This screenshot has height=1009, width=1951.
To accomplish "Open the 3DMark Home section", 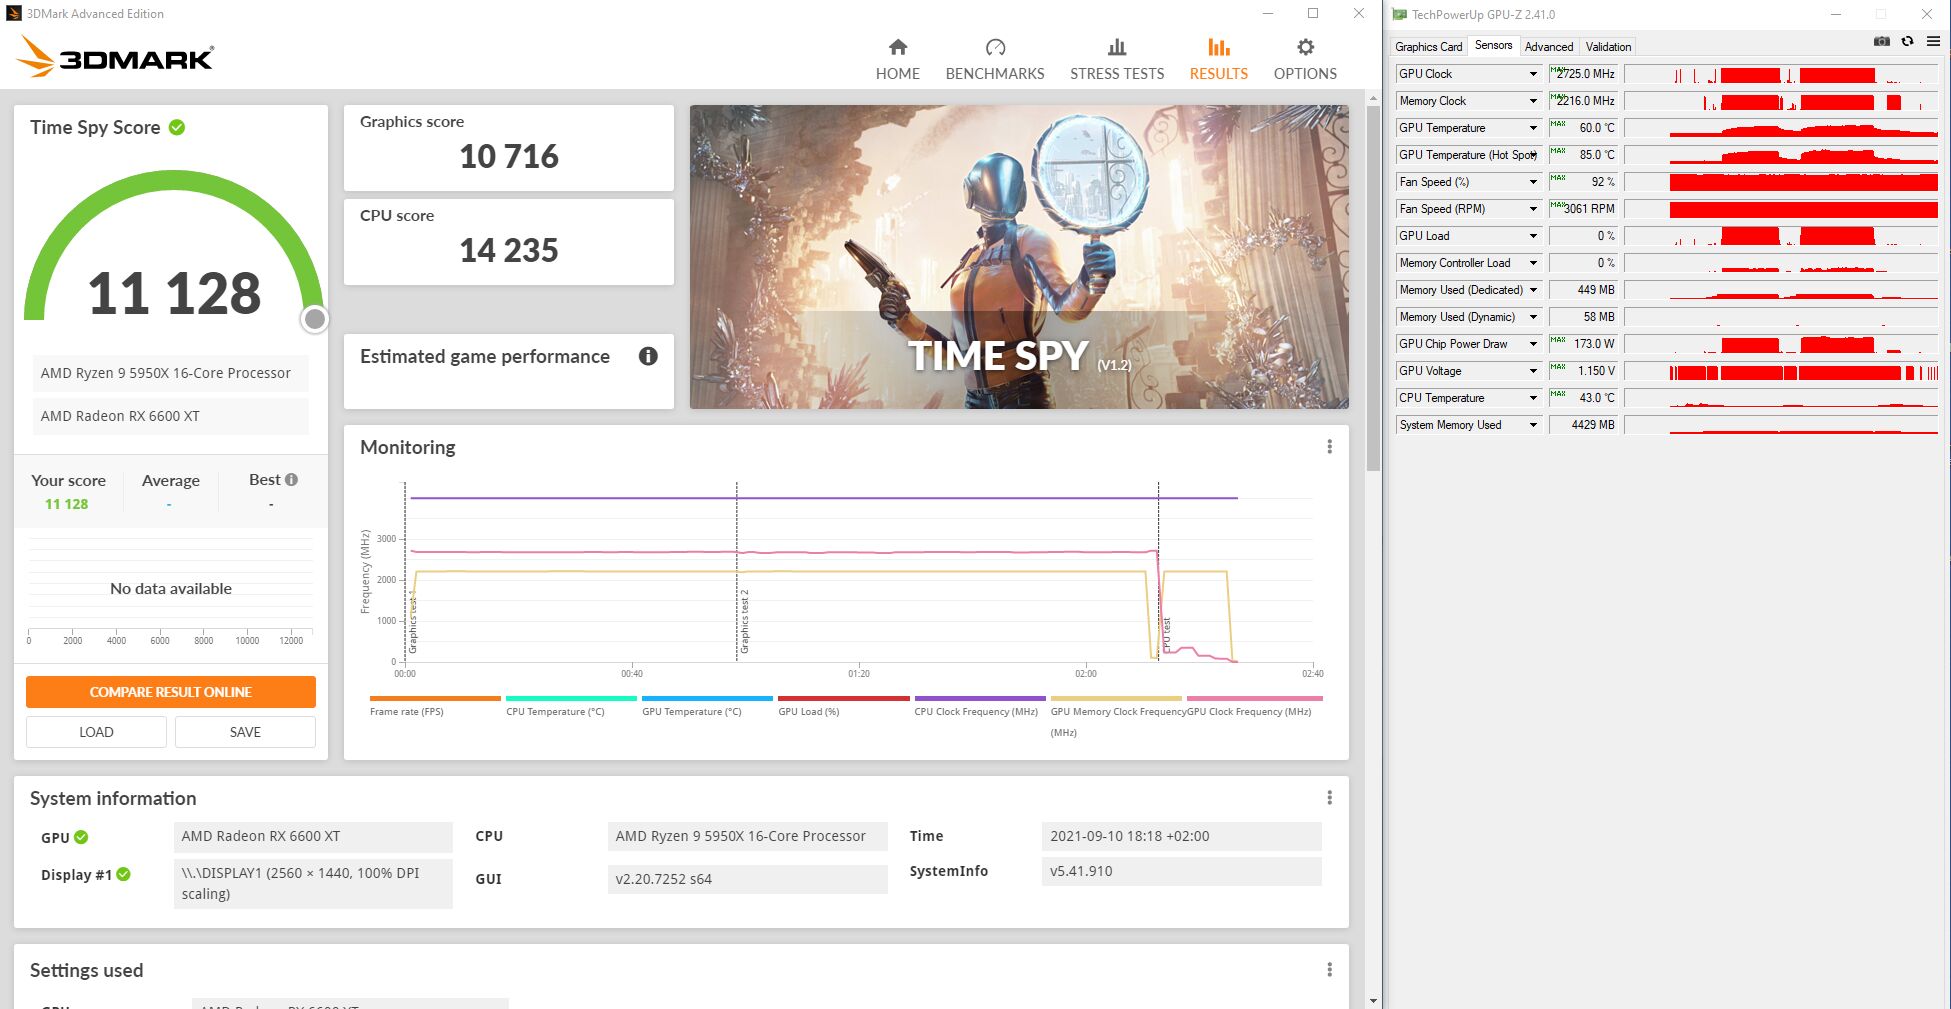I will pos(897,60).
